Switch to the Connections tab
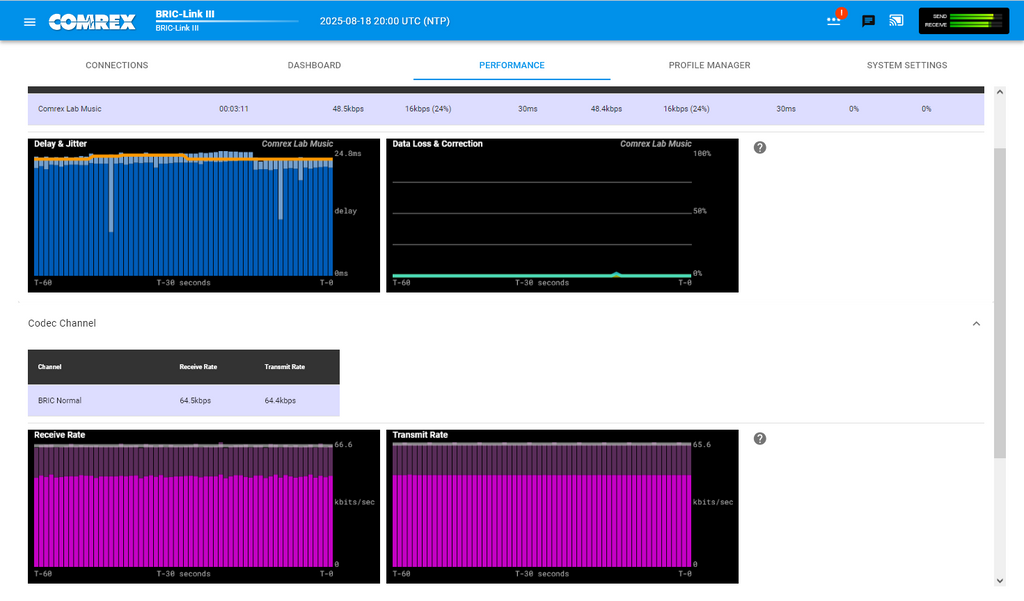 [117, 65]
